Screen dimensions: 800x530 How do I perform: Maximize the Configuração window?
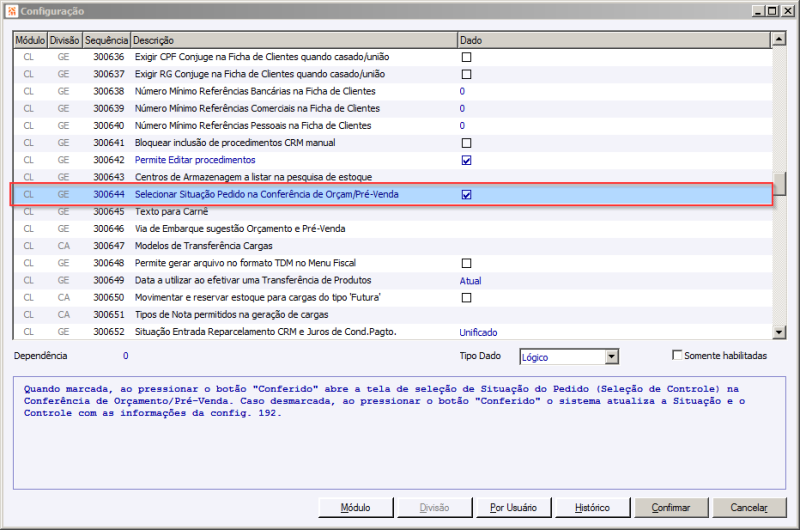pyautogui.click(x=772, y=11)
